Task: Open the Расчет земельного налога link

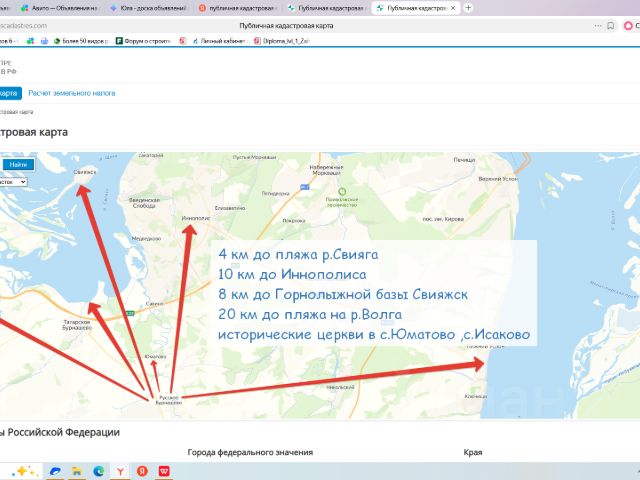Action: tap(72, 93)
